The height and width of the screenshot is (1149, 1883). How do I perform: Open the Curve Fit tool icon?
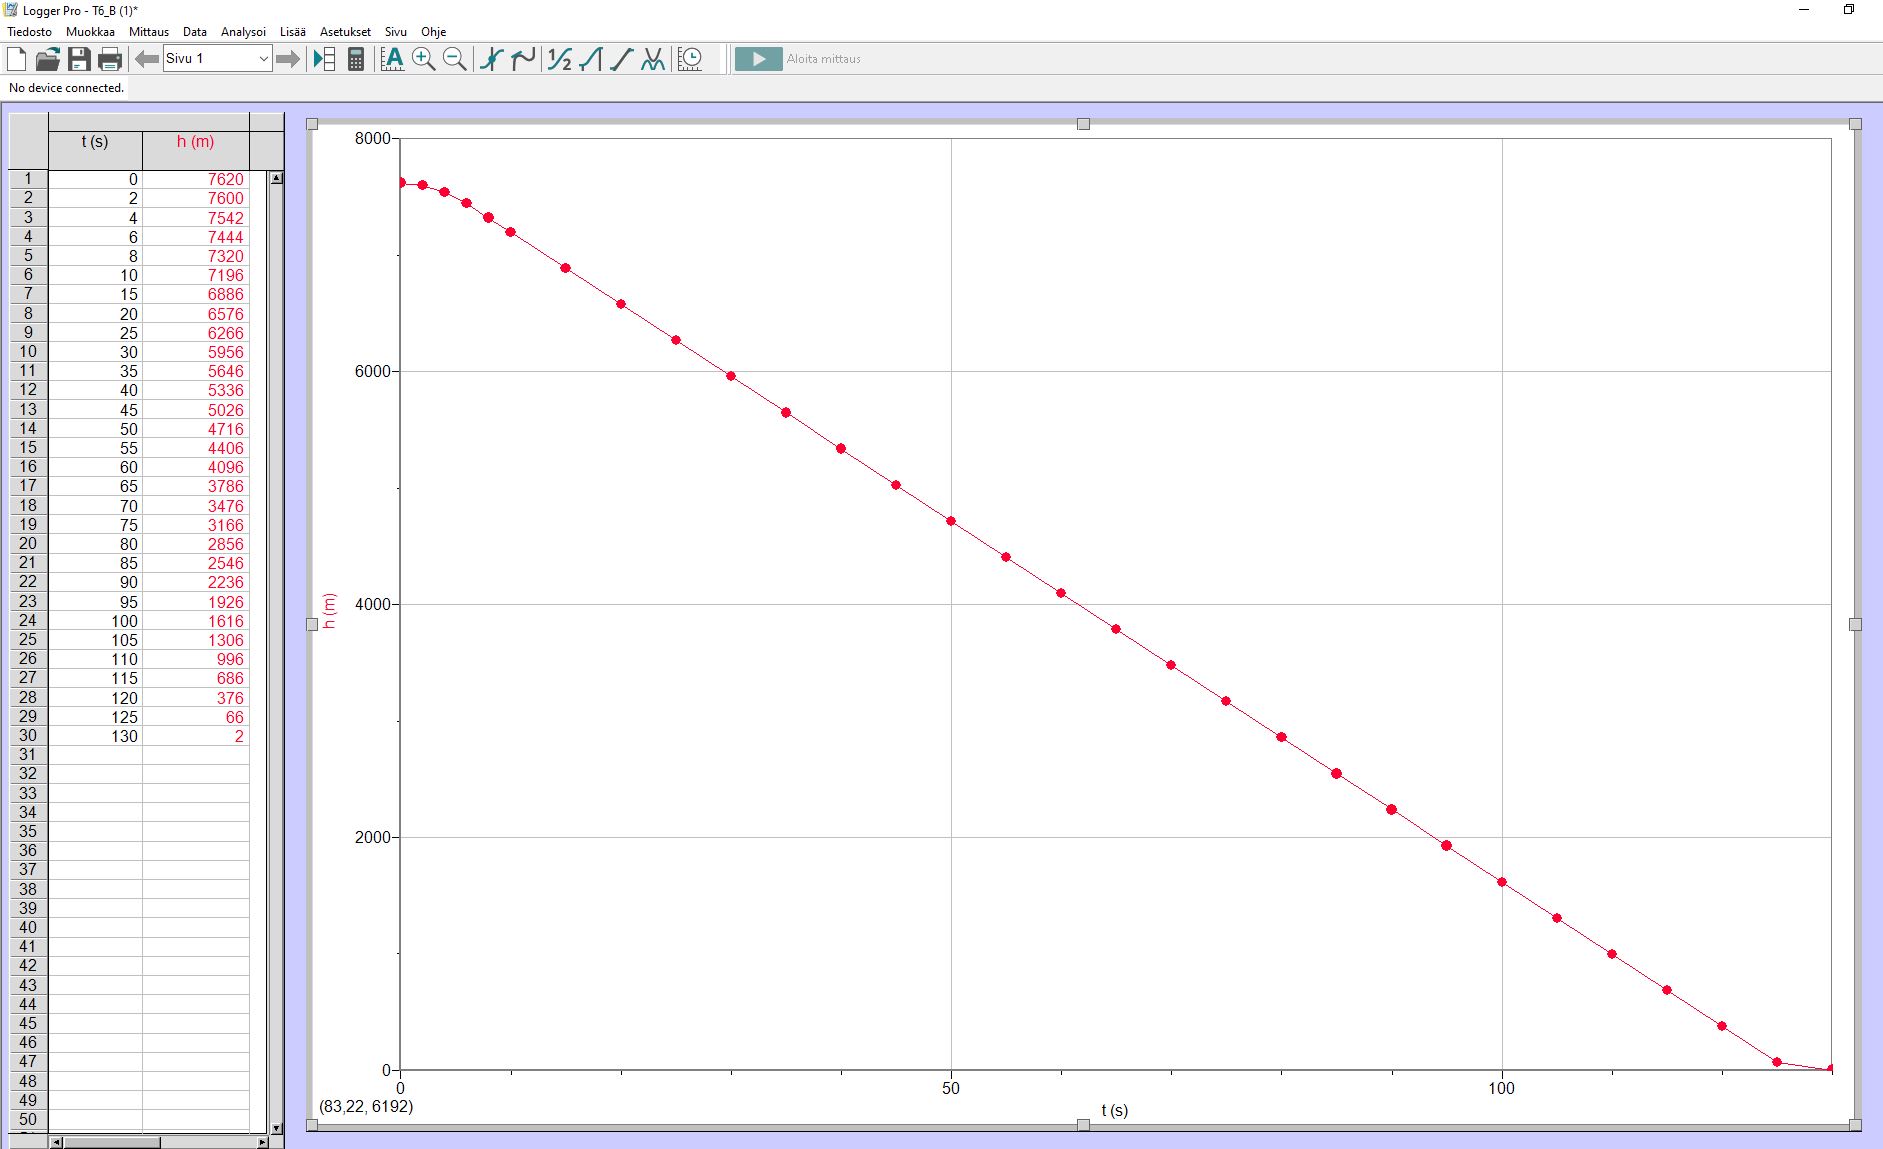tap(653, 59)
